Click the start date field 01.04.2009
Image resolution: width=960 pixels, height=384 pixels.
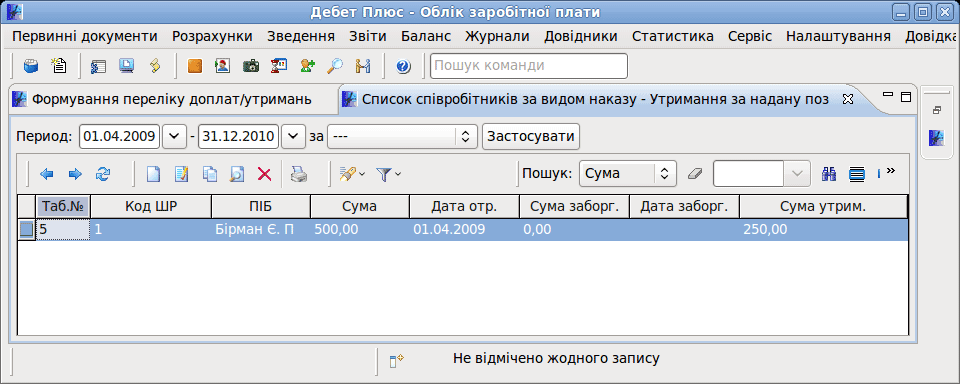coord(120,136)
